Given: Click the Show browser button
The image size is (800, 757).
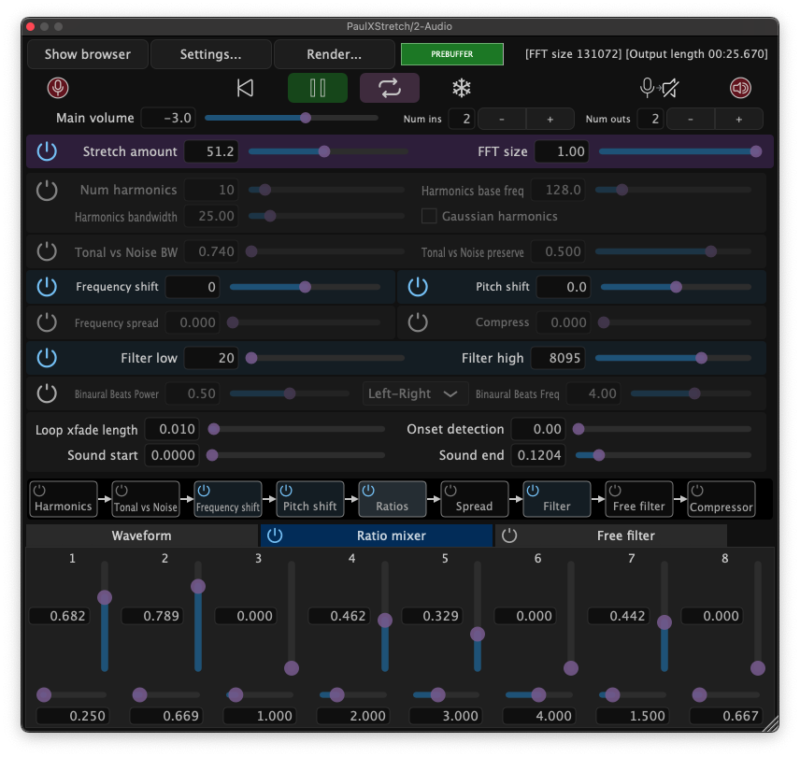Looking at the screenshot, I should (x=87, y=54).
